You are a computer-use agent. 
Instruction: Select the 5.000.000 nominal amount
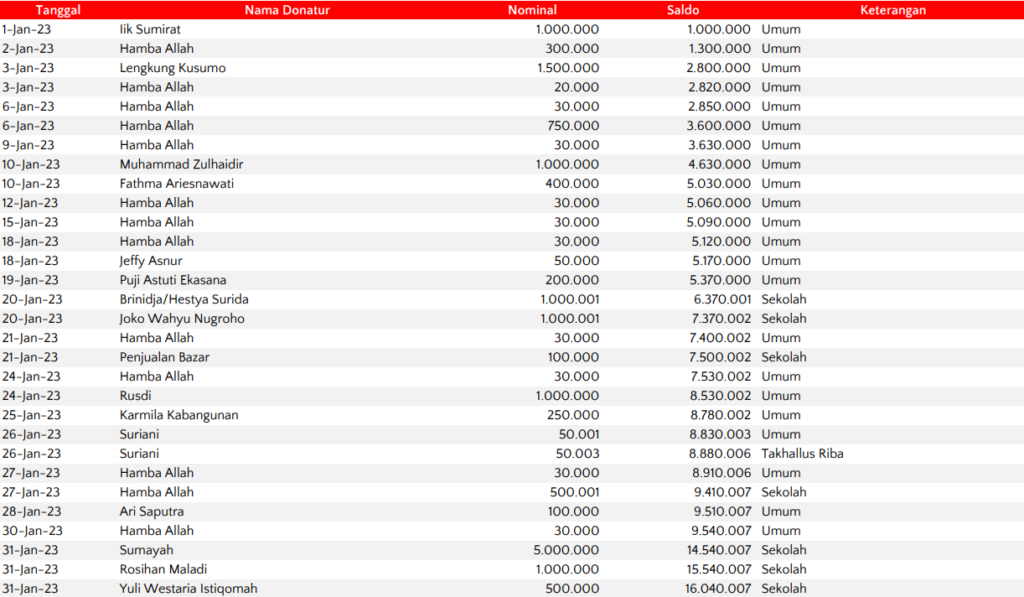567,550
